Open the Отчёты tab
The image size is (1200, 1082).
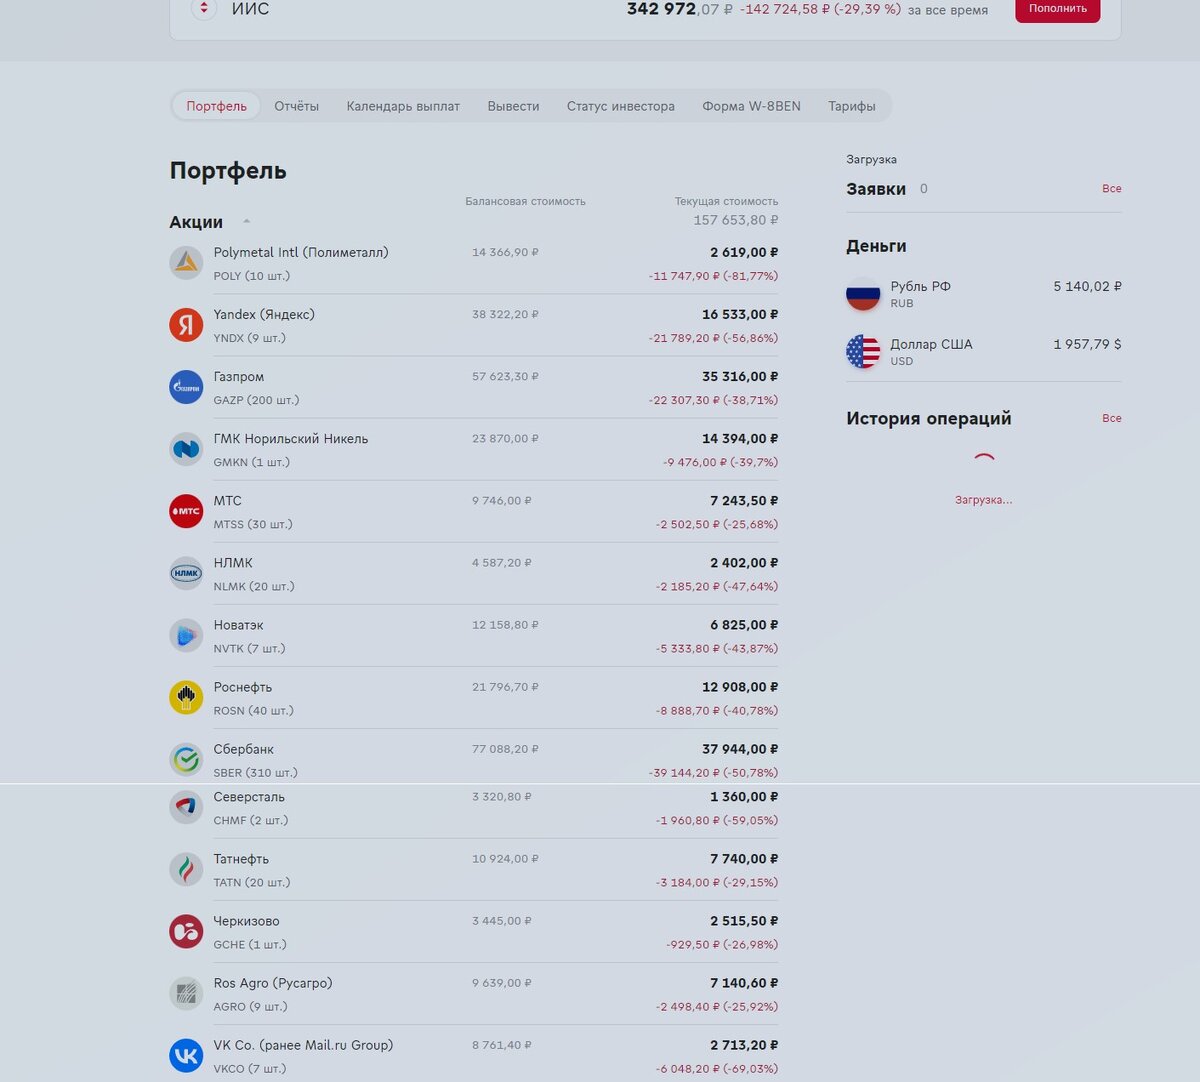(297, 106)
